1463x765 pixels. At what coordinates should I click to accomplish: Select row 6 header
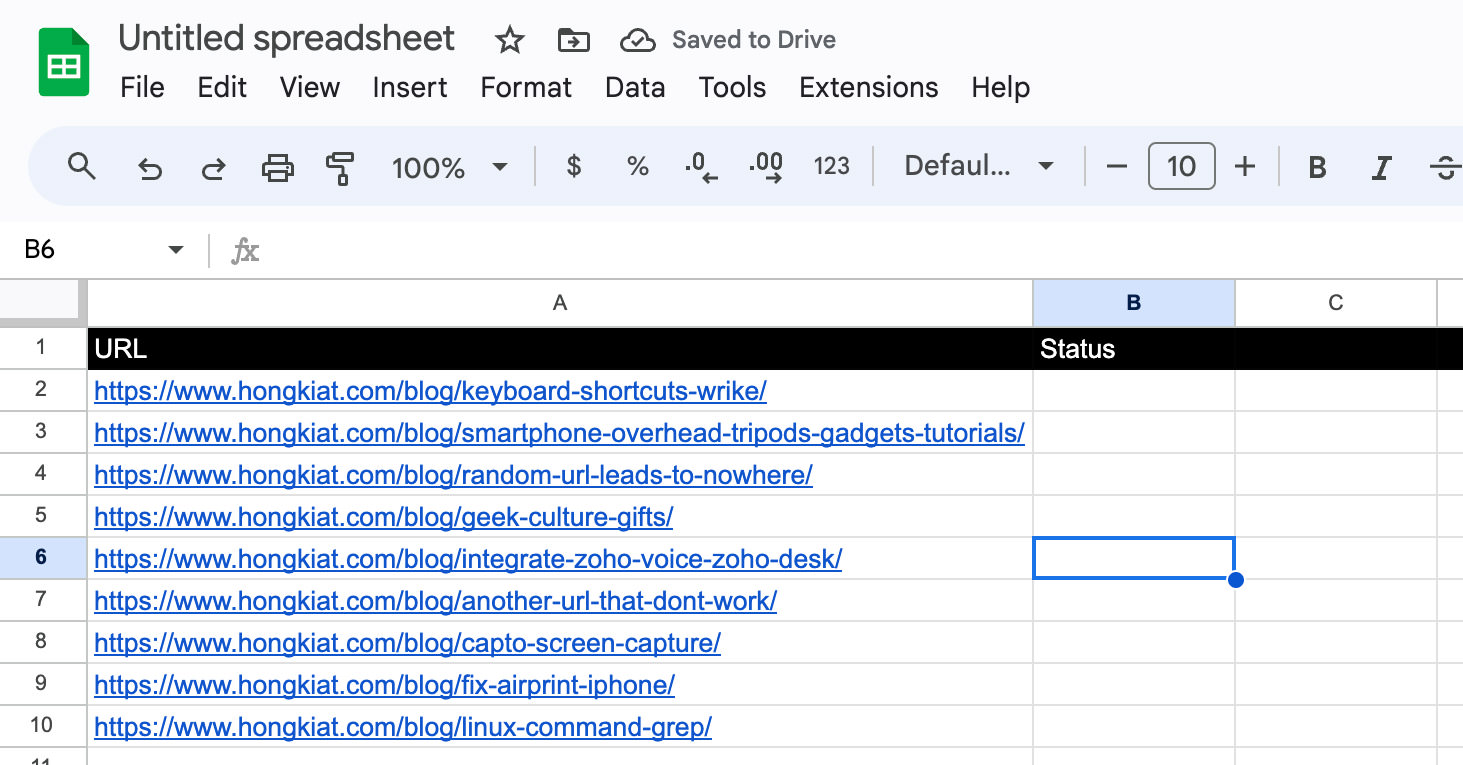point(42,558)
